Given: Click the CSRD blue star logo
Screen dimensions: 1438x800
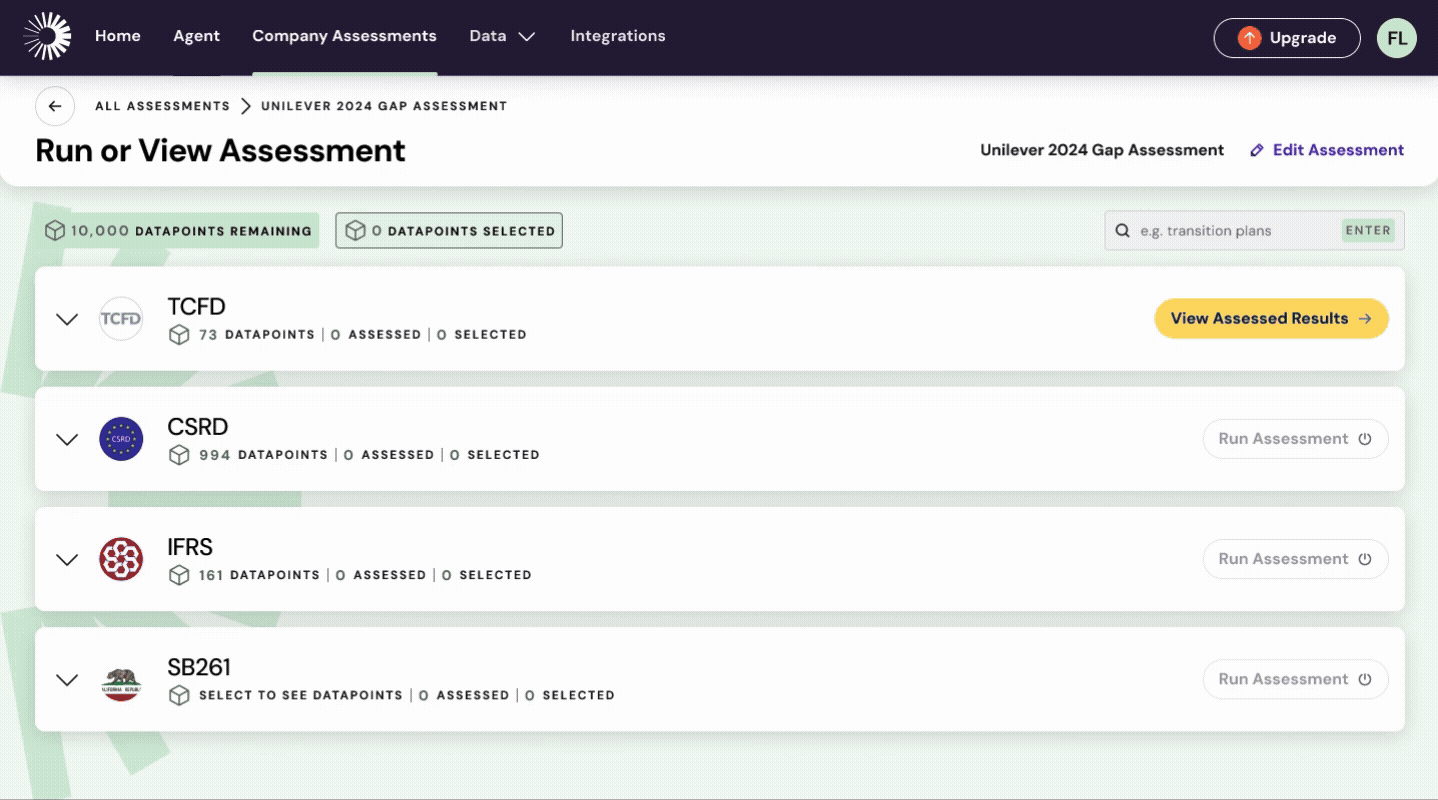Looking at the screenshot, I should [121, 439].
